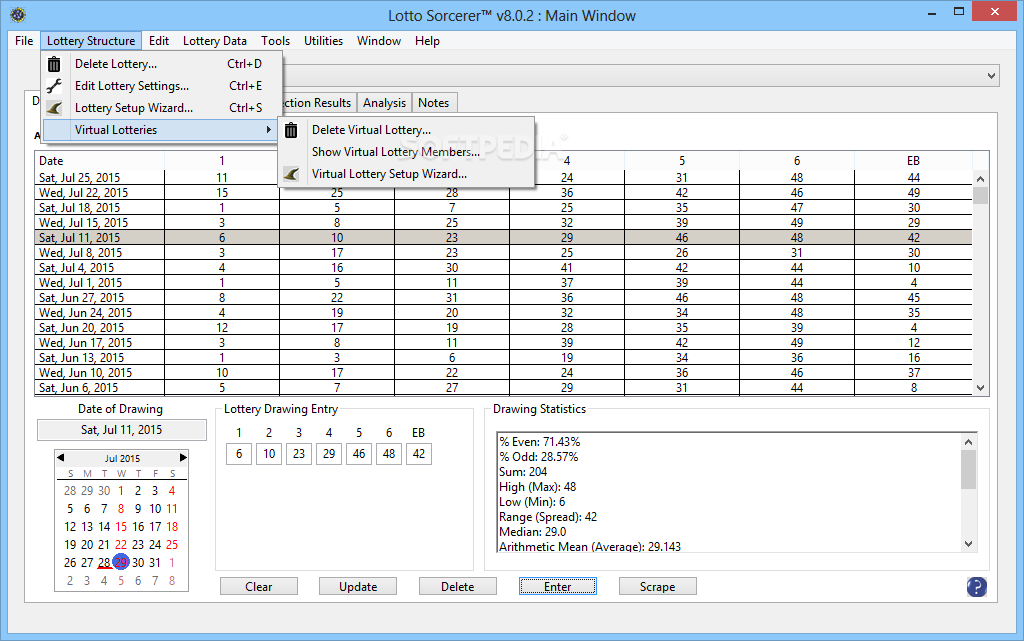
Task: Click the Jul 2015 calendar title
Action: [122, 458]
